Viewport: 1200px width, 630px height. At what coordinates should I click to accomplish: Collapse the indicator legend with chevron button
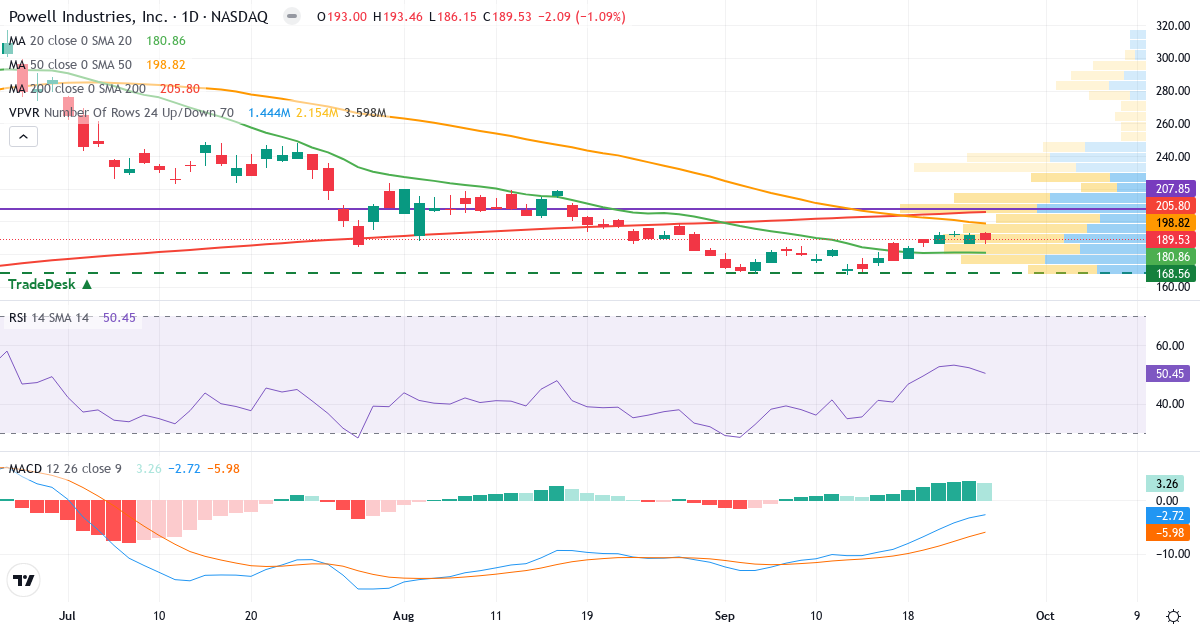[23, 135]
